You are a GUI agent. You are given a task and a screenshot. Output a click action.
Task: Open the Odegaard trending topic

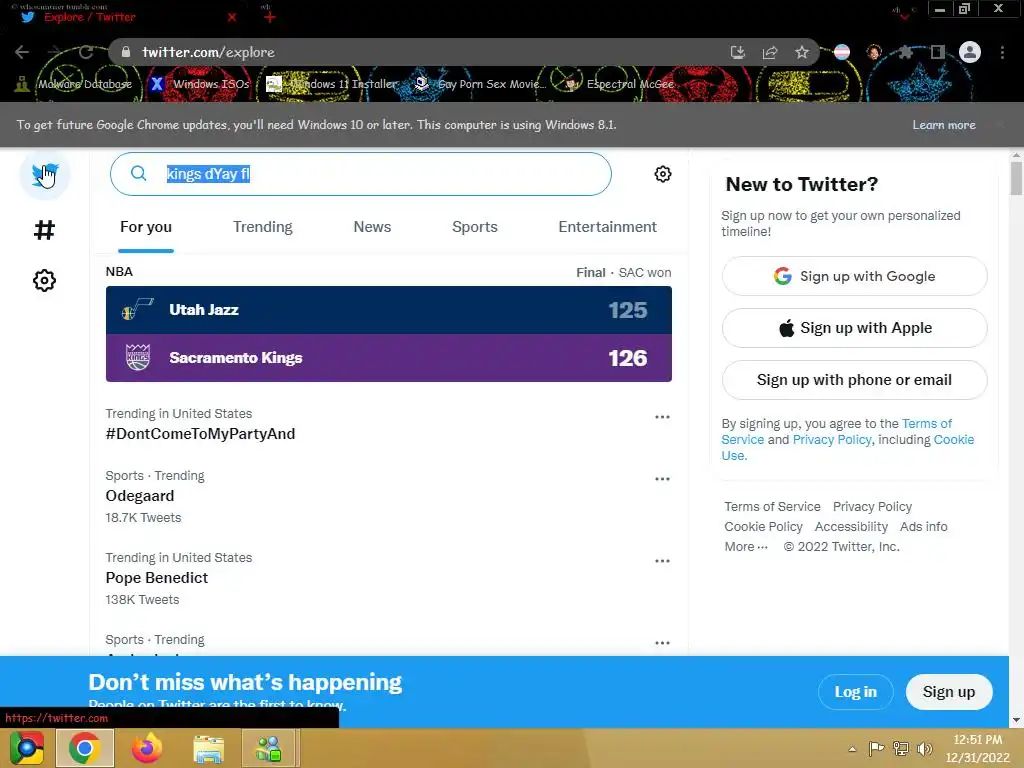point(140,496)
